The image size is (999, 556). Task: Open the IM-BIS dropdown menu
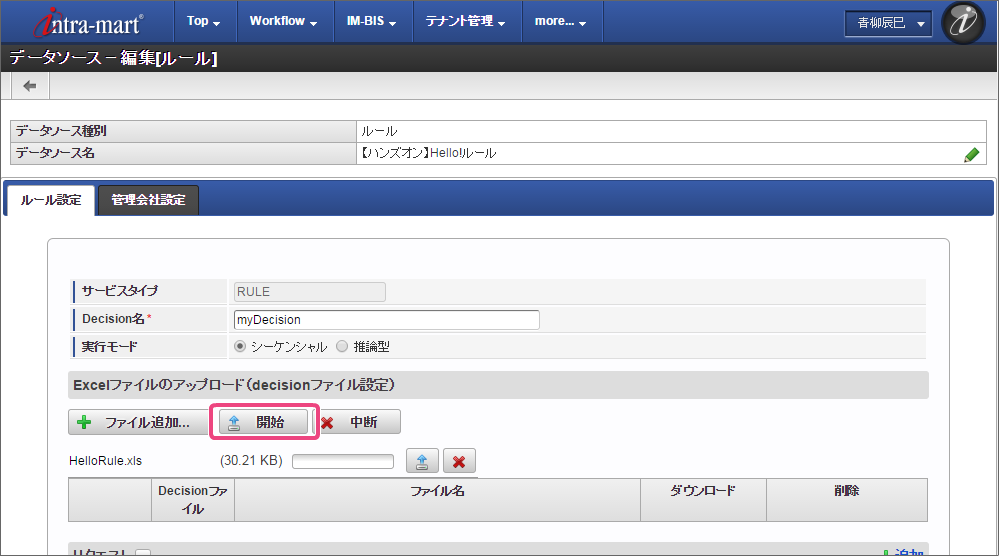coord(371,21)
